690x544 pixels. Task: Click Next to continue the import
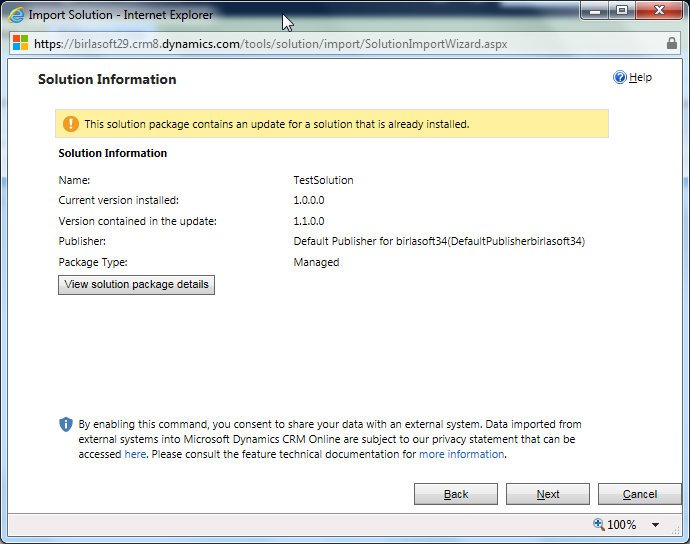548,494
